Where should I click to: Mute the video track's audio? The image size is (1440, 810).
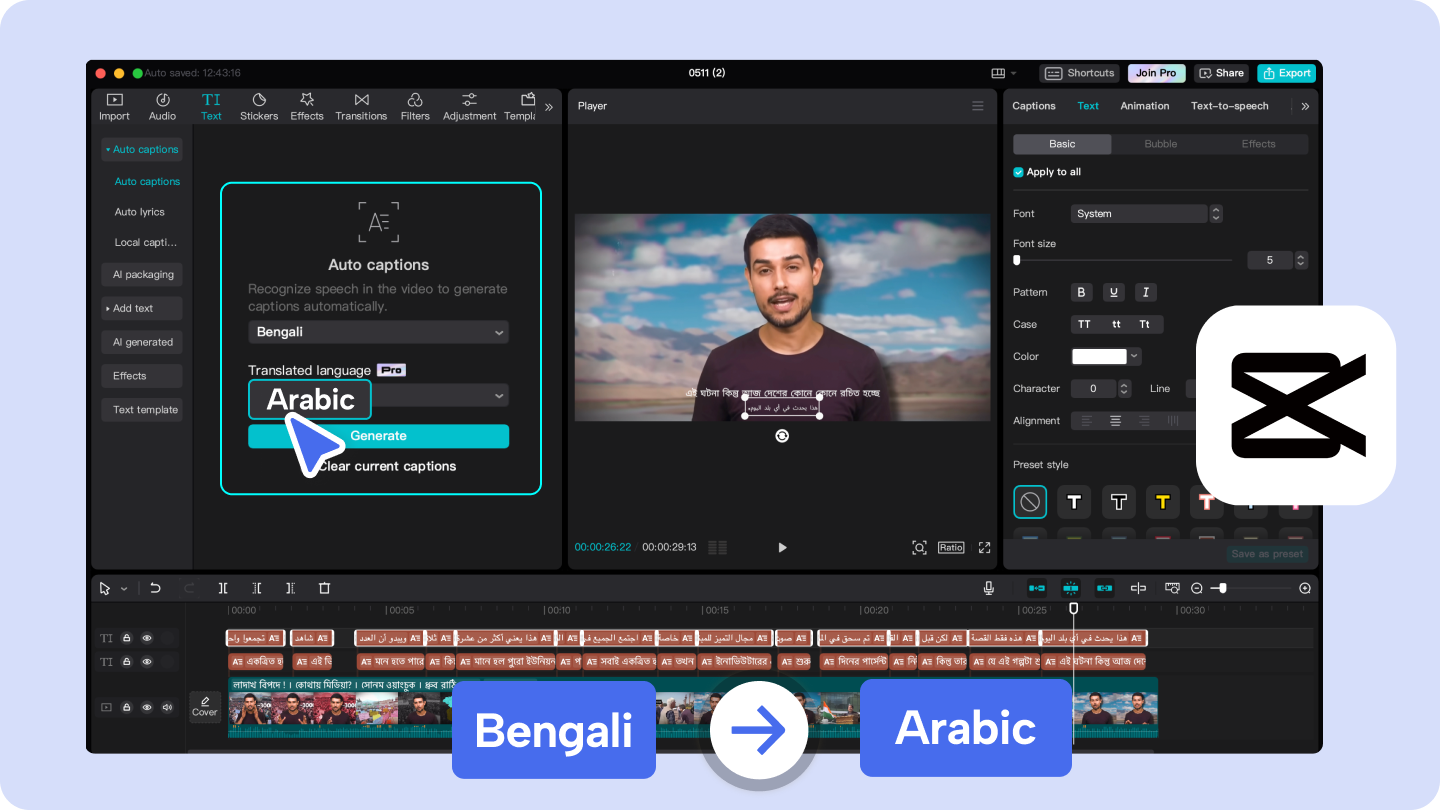point(167,707)
